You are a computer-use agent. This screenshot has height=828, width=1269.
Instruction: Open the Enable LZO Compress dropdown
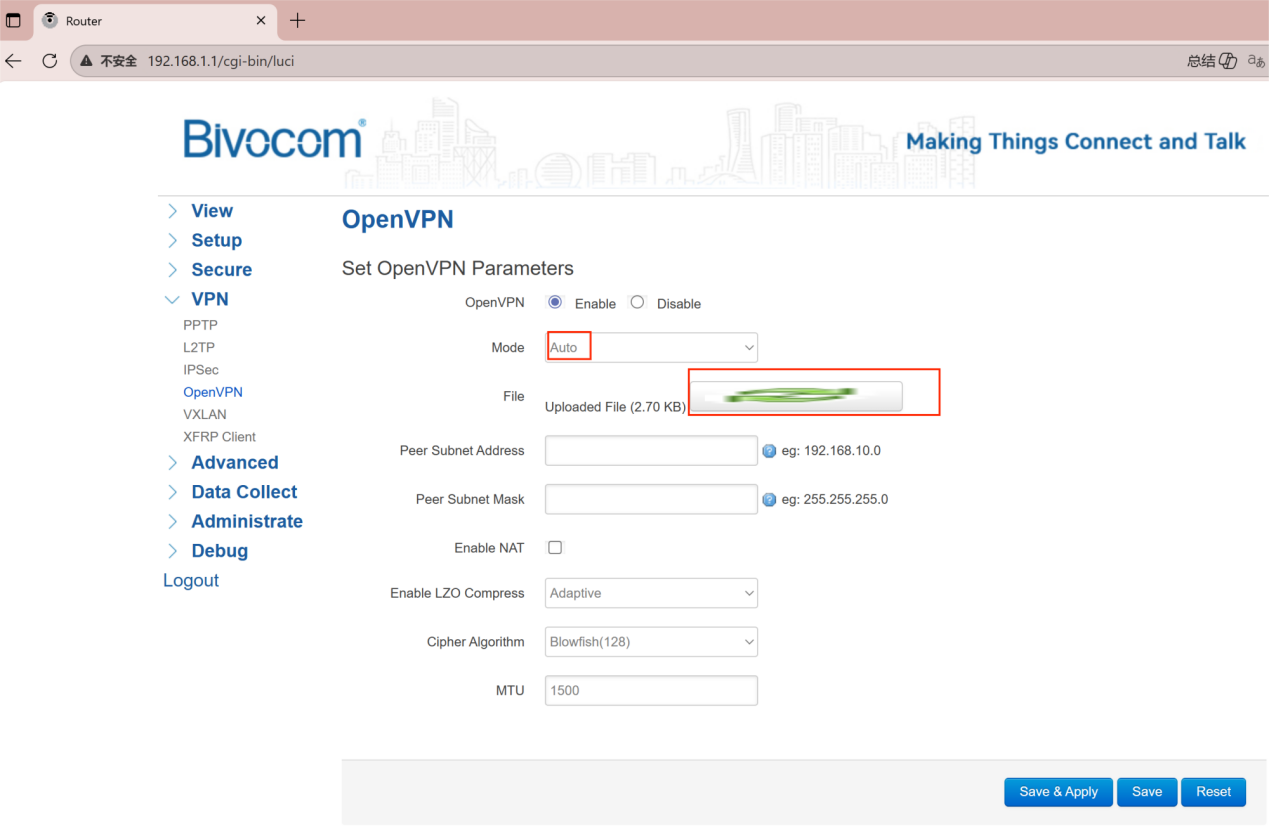tap(651, 593)
